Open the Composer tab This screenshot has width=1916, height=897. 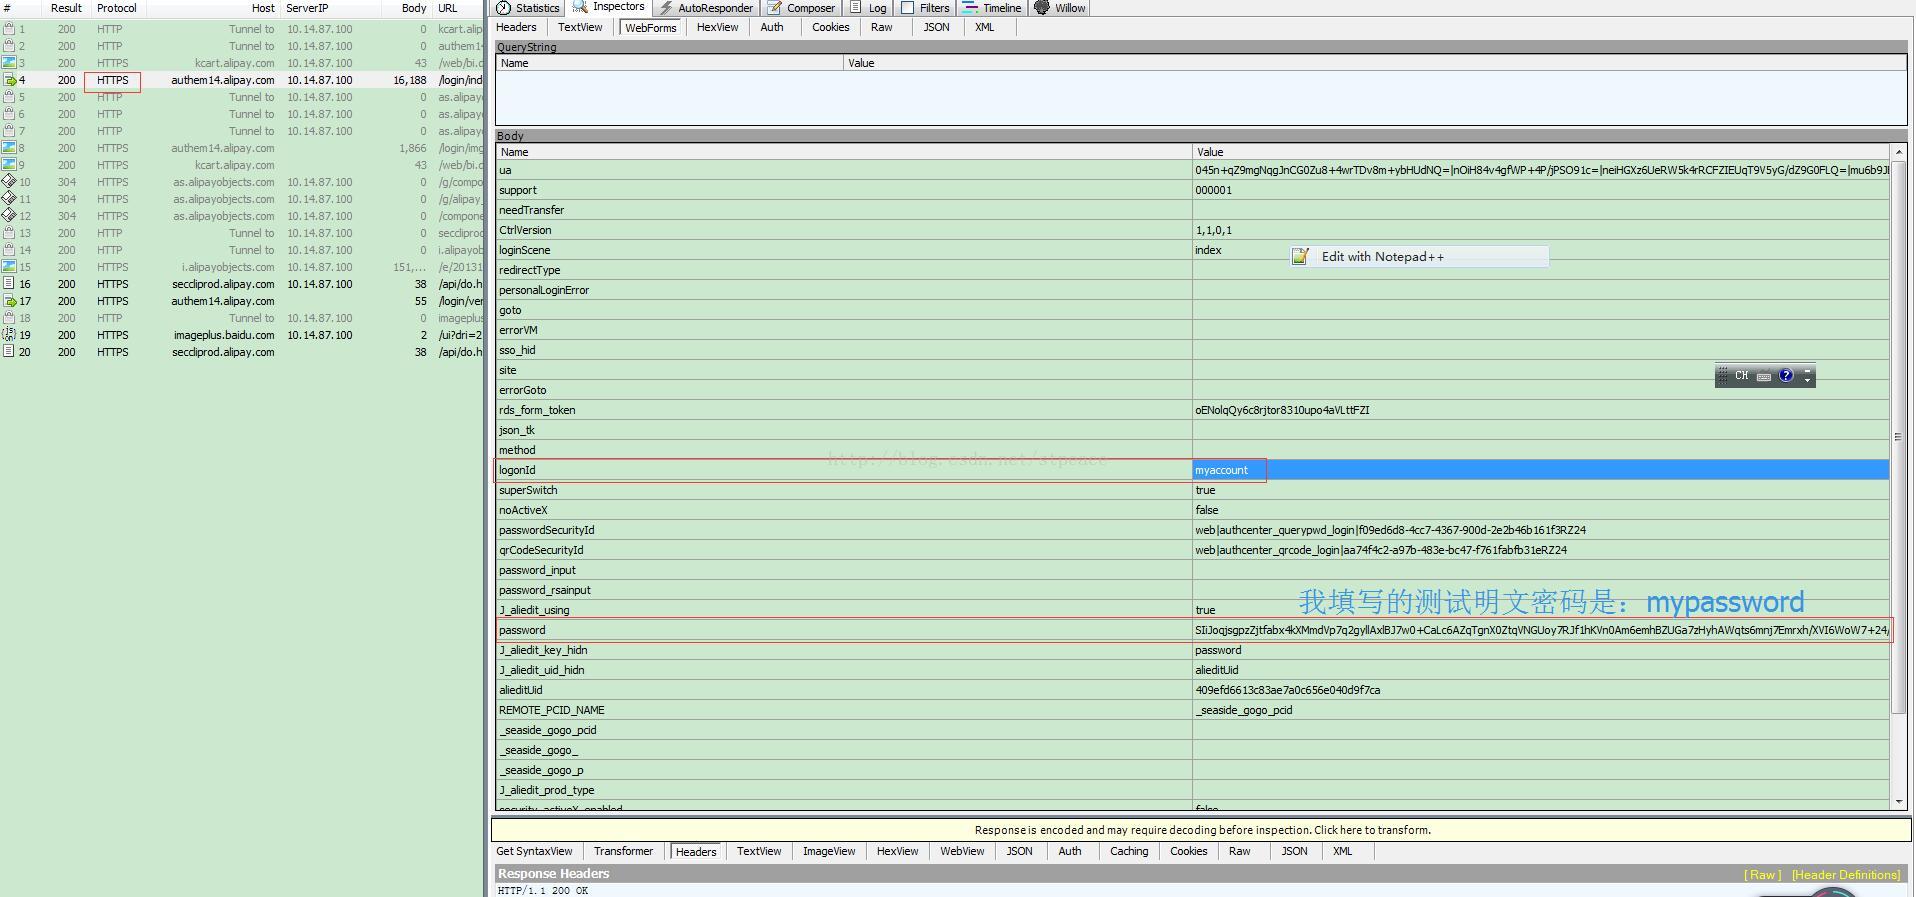coord(801,8)
